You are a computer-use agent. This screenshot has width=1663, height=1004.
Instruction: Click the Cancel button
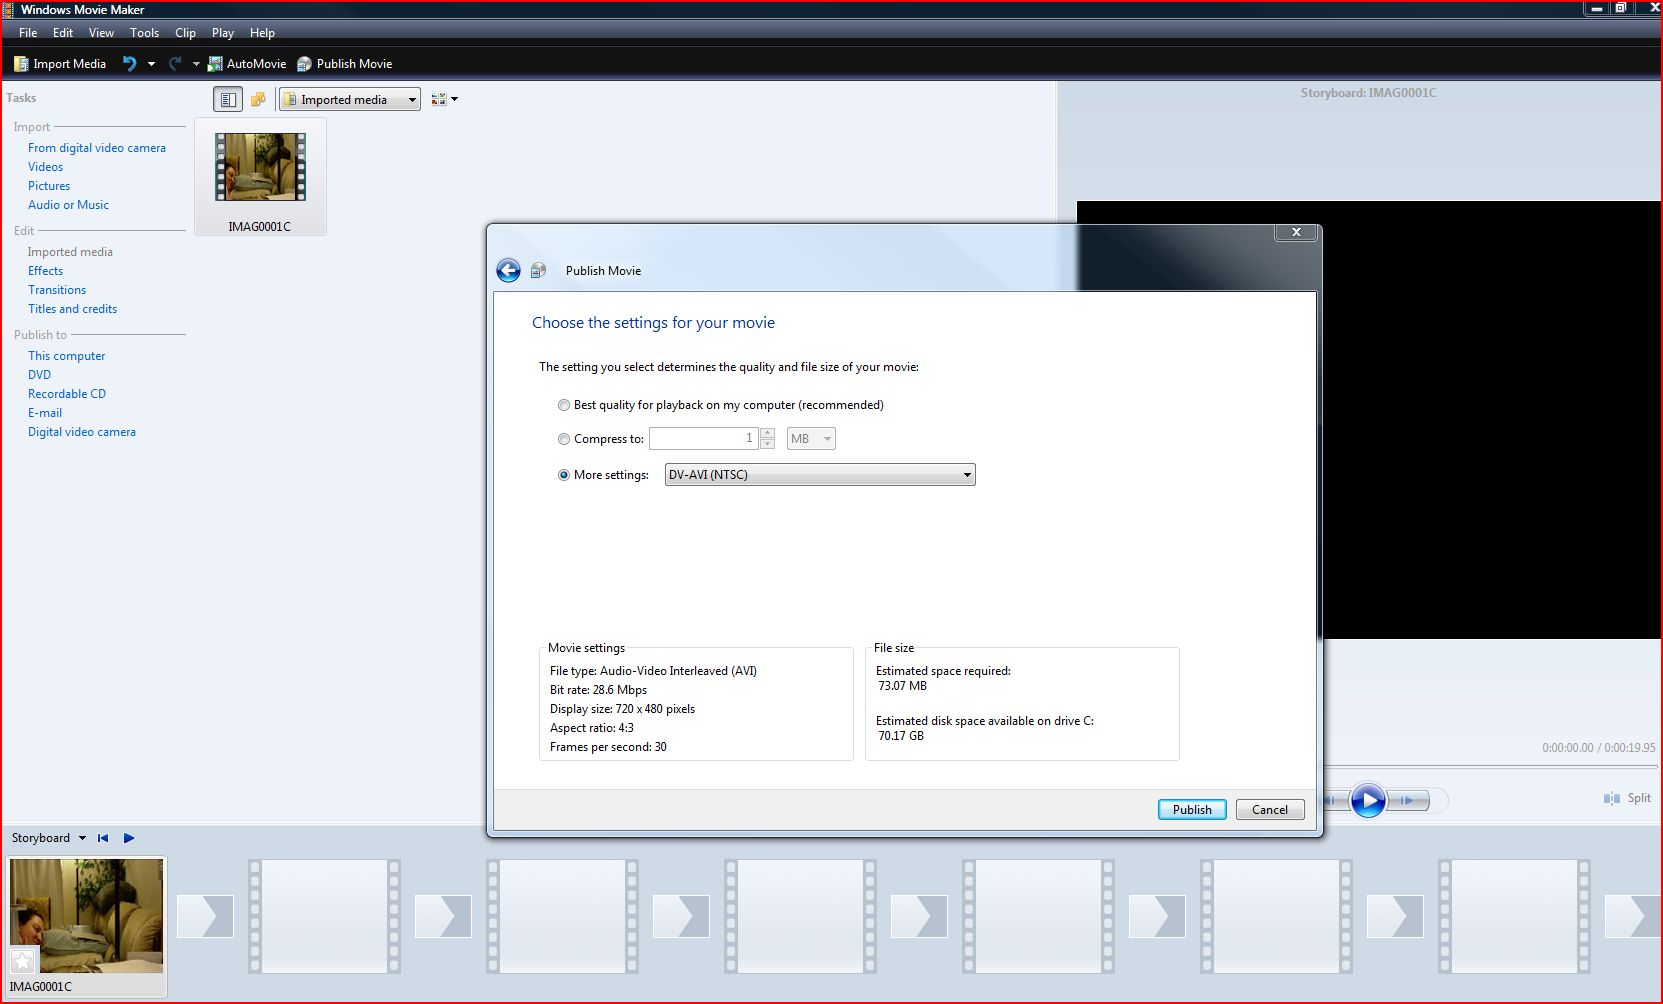(x=1270, y=810)
